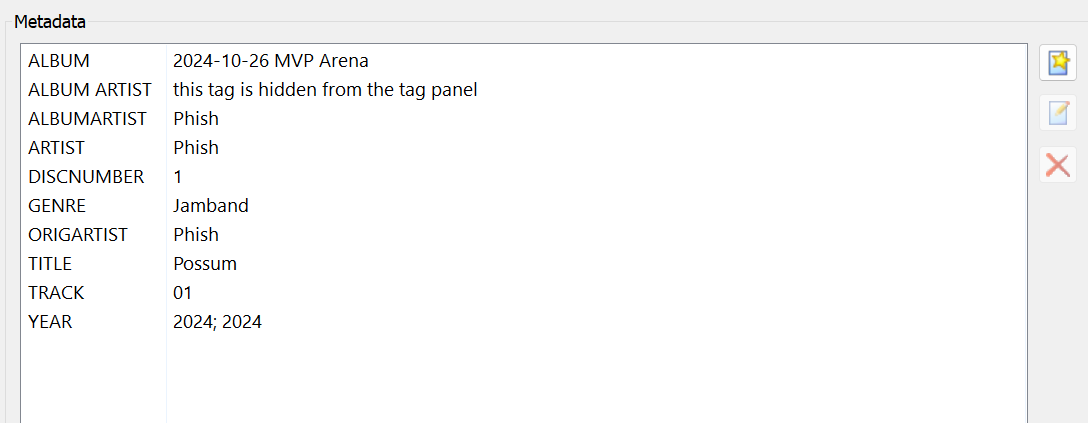1088x423 pixels.
Task: Select the TITLE tag name
Action: pyautogui.click(x=50, y=264)
